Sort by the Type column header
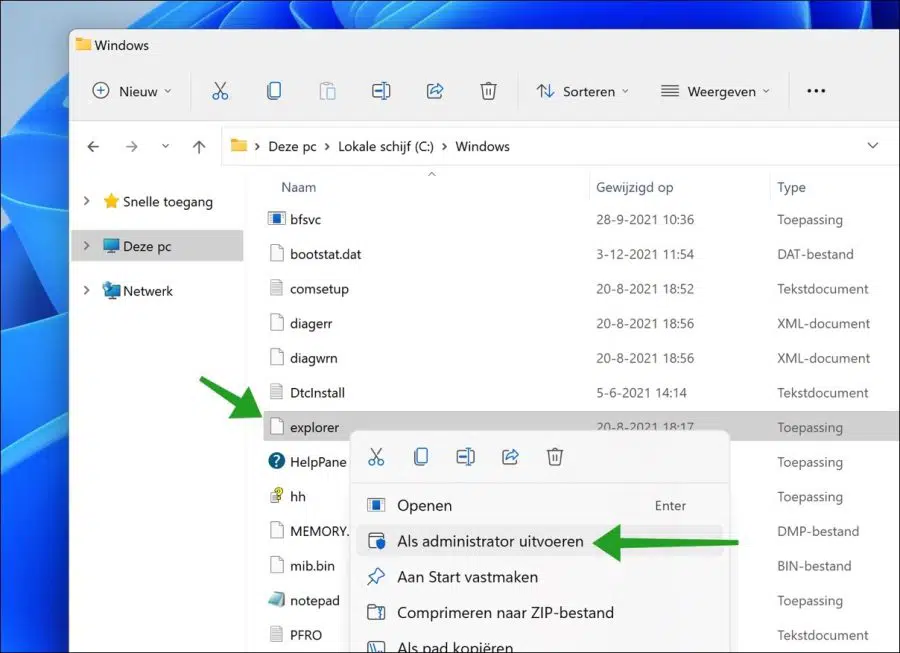 (791, 187)
